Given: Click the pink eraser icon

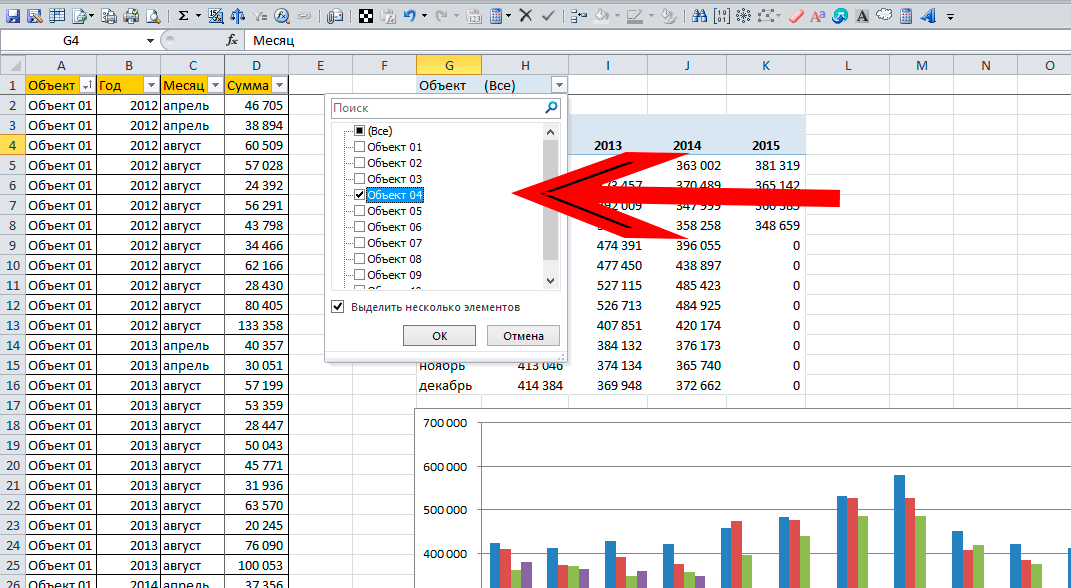Looking at the screenshot, I should pyautogui.click(x=796, y=15).
